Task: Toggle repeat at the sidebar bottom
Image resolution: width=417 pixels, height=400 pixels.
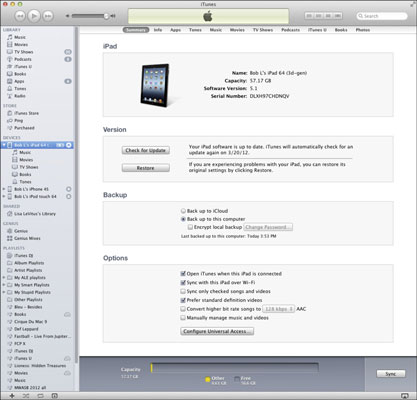Action: tap(40, 396)
